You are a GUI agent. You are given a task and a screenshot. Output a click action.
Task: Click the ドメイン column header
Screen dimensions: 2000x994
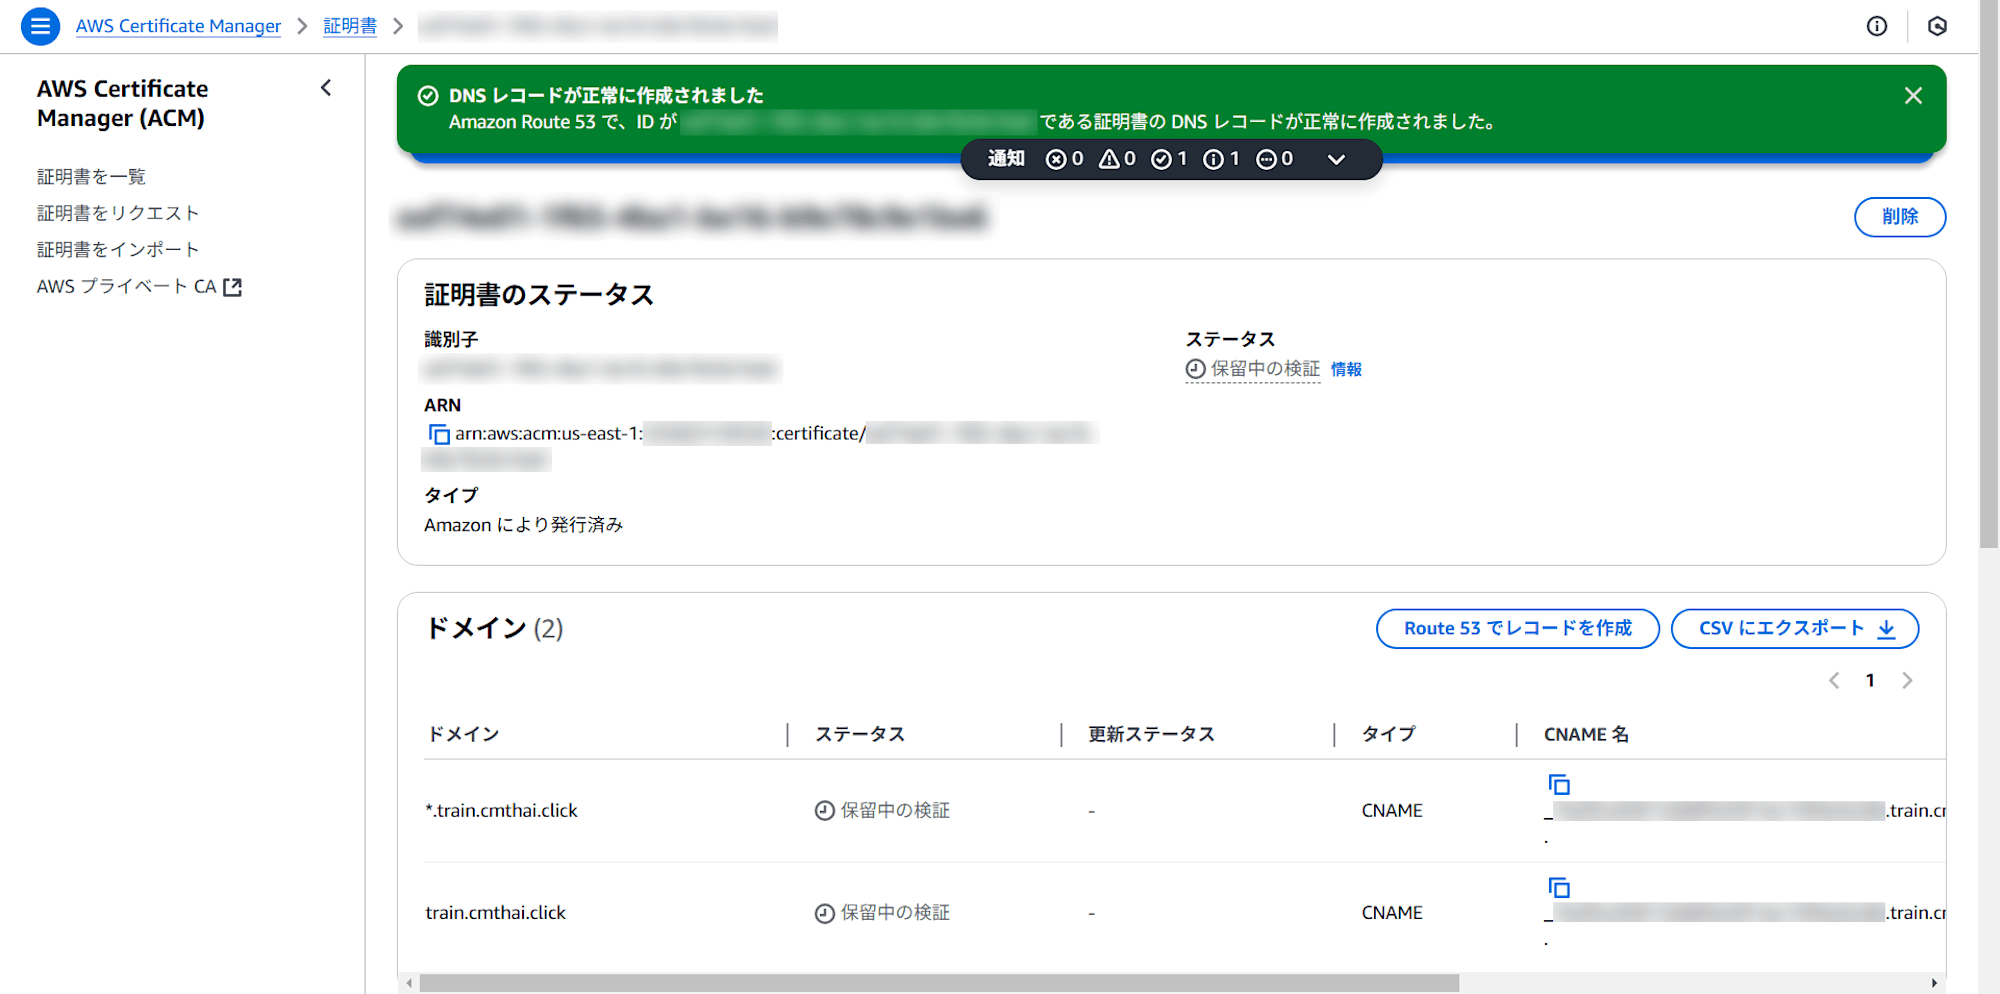click(463, 734)
